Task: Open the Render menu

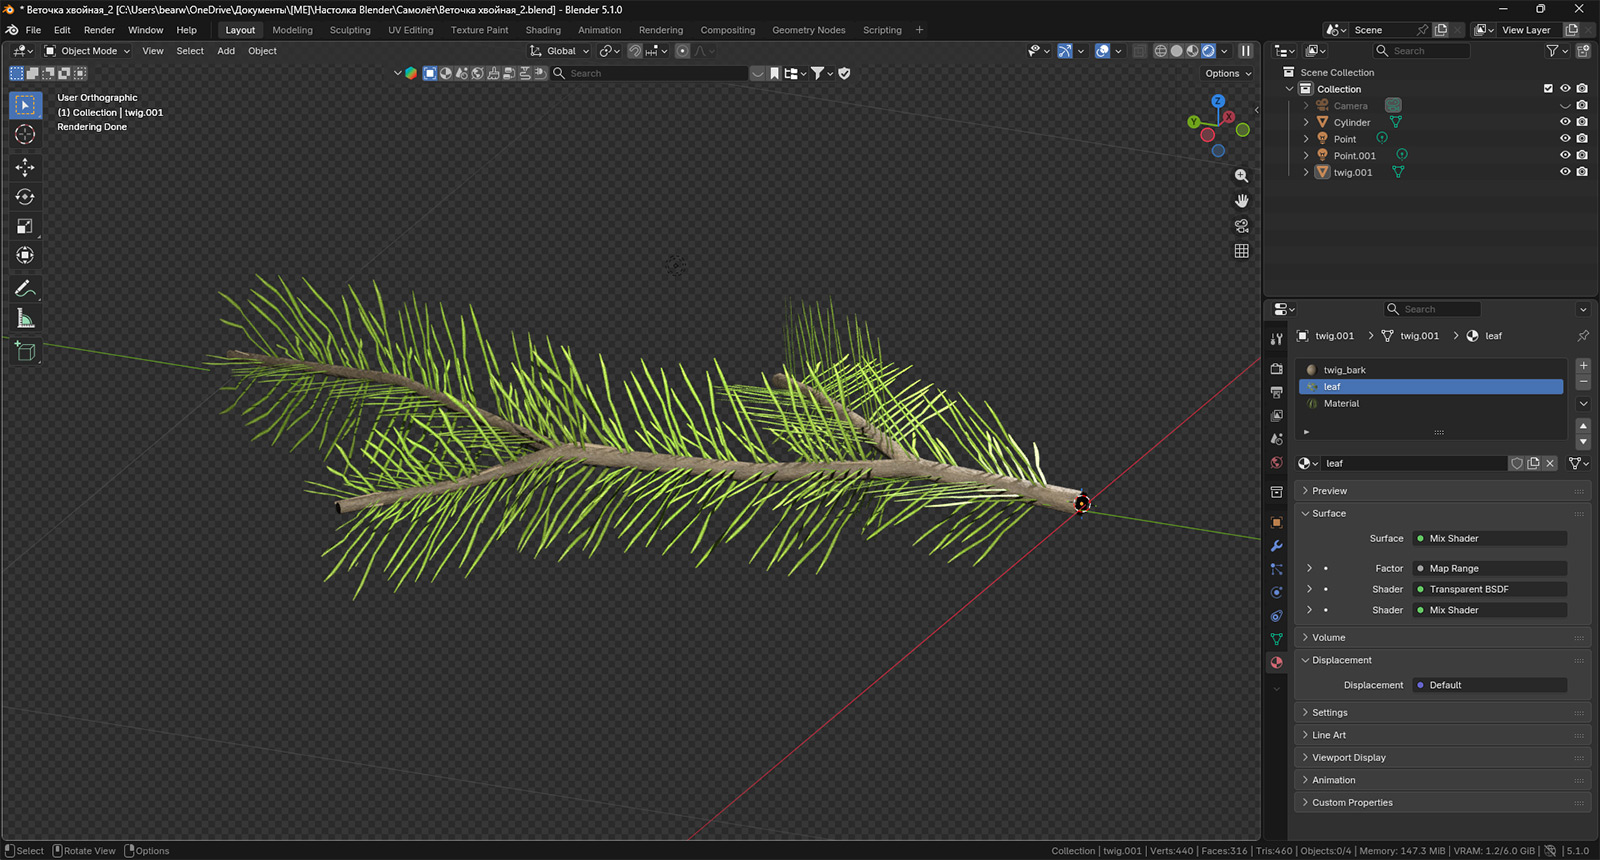Action: (99, 30)
